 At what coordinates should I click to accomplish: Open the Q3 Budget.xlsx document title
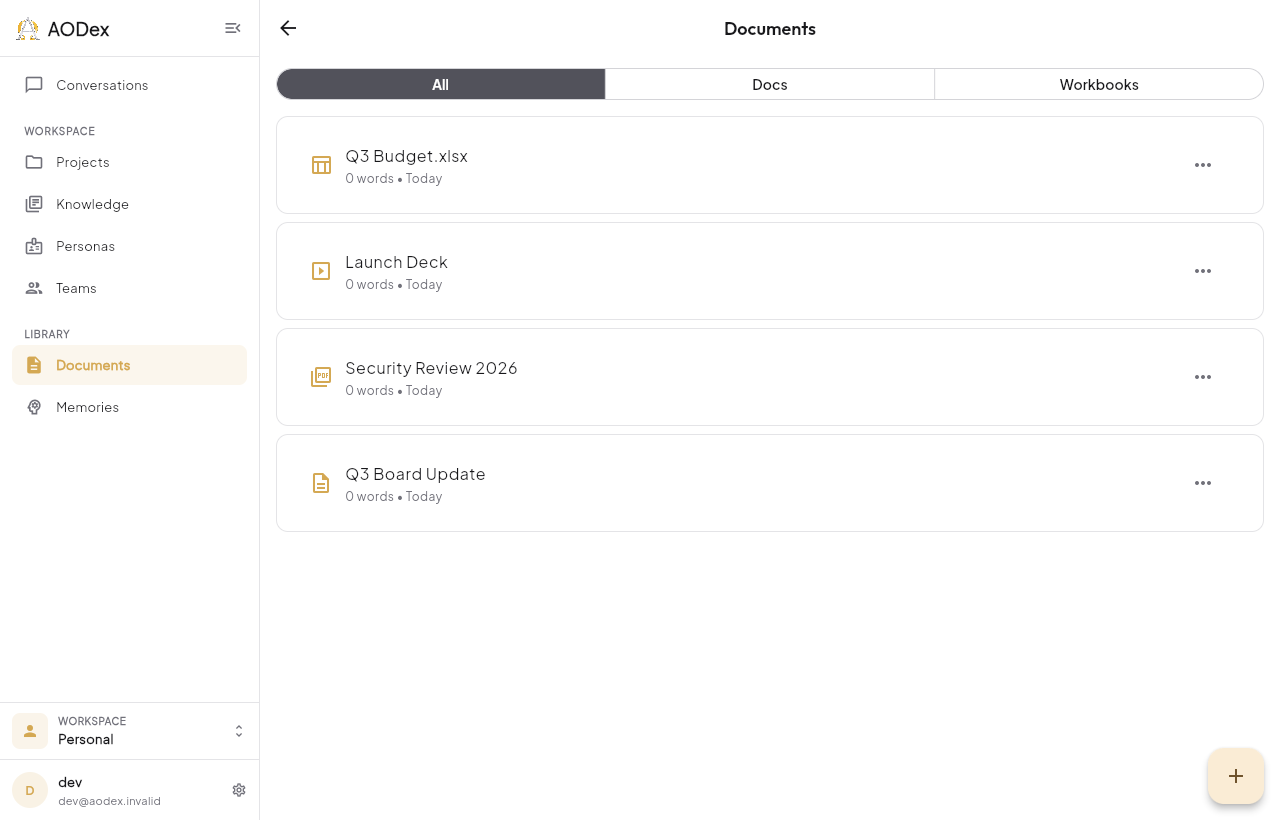407,156
